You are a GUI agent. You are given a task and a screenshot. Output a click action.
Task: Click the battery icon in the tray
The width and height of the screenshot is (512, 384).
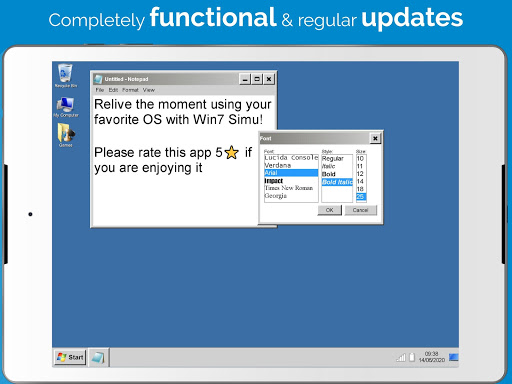pos(412,357)
